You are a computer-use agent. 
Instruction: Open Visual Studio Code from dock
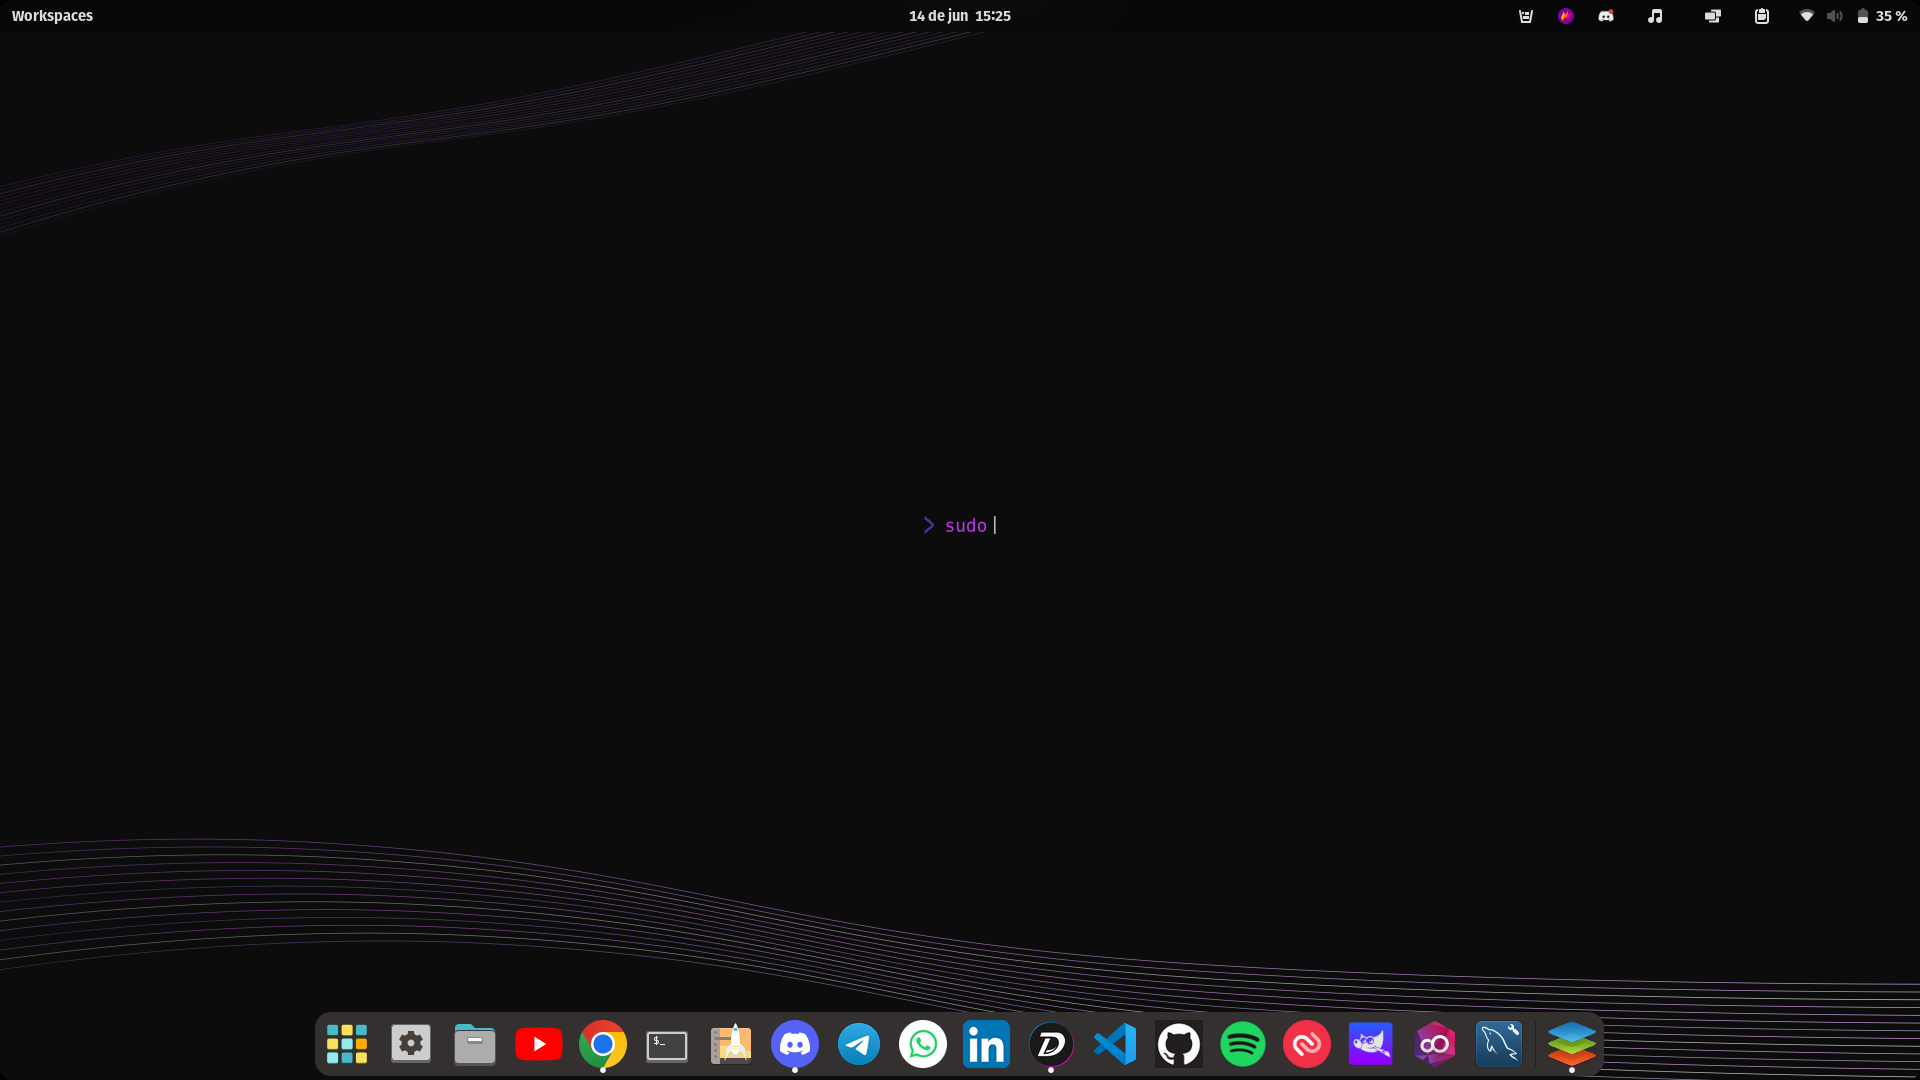(x=1115, y=1044)
